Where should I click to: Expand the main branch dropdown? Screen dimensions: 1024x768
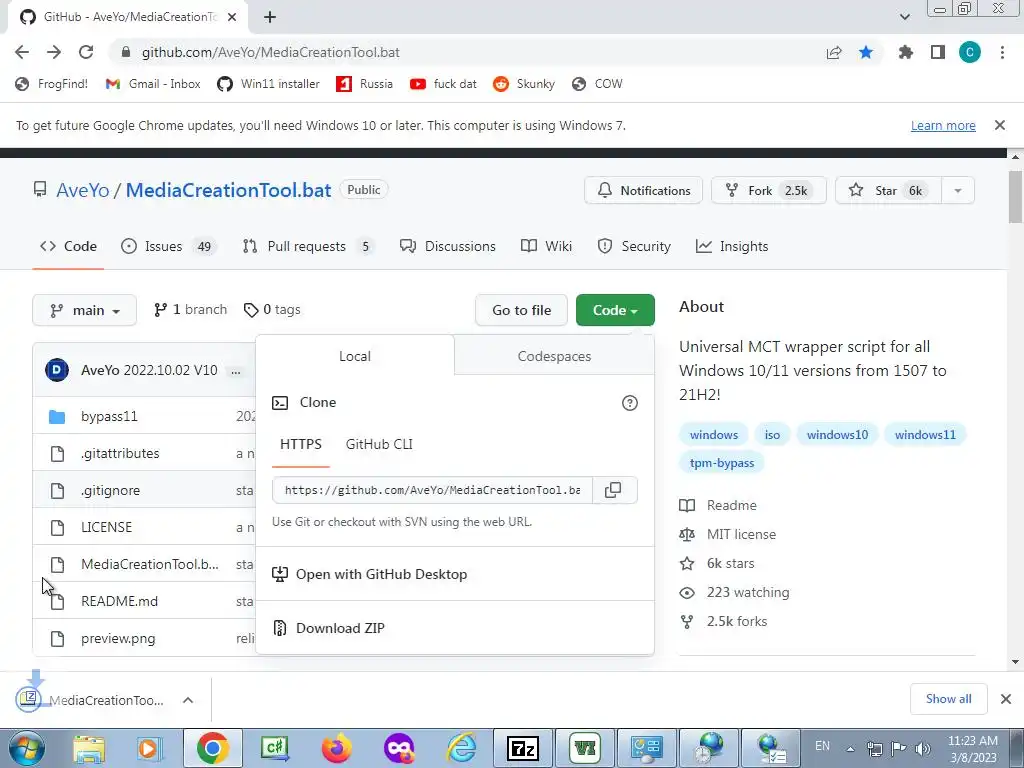tap(84, 310)
